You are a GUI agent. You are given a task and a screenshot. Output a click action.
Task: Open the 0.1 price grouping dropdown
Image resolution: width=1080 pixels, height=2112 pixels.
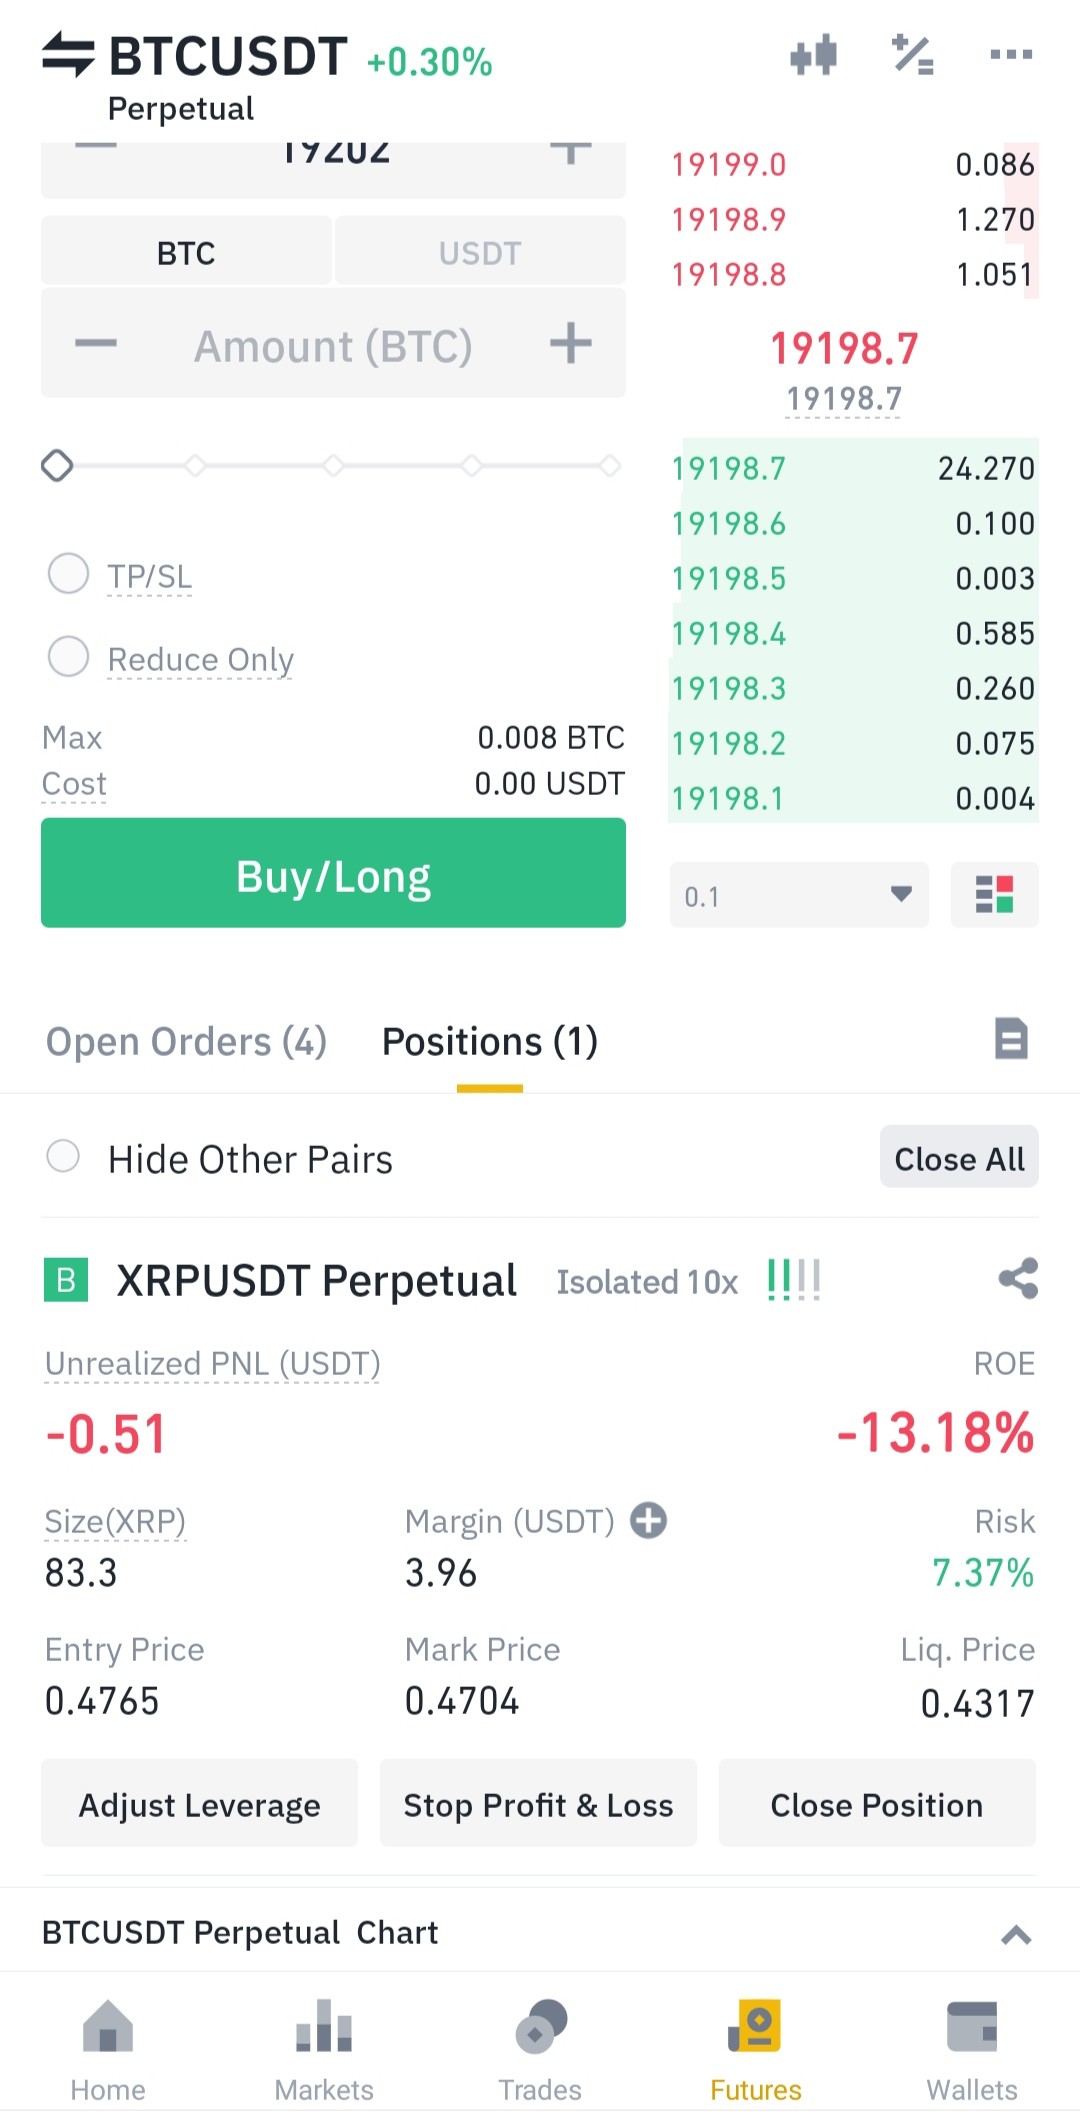(x=799, y=894)
